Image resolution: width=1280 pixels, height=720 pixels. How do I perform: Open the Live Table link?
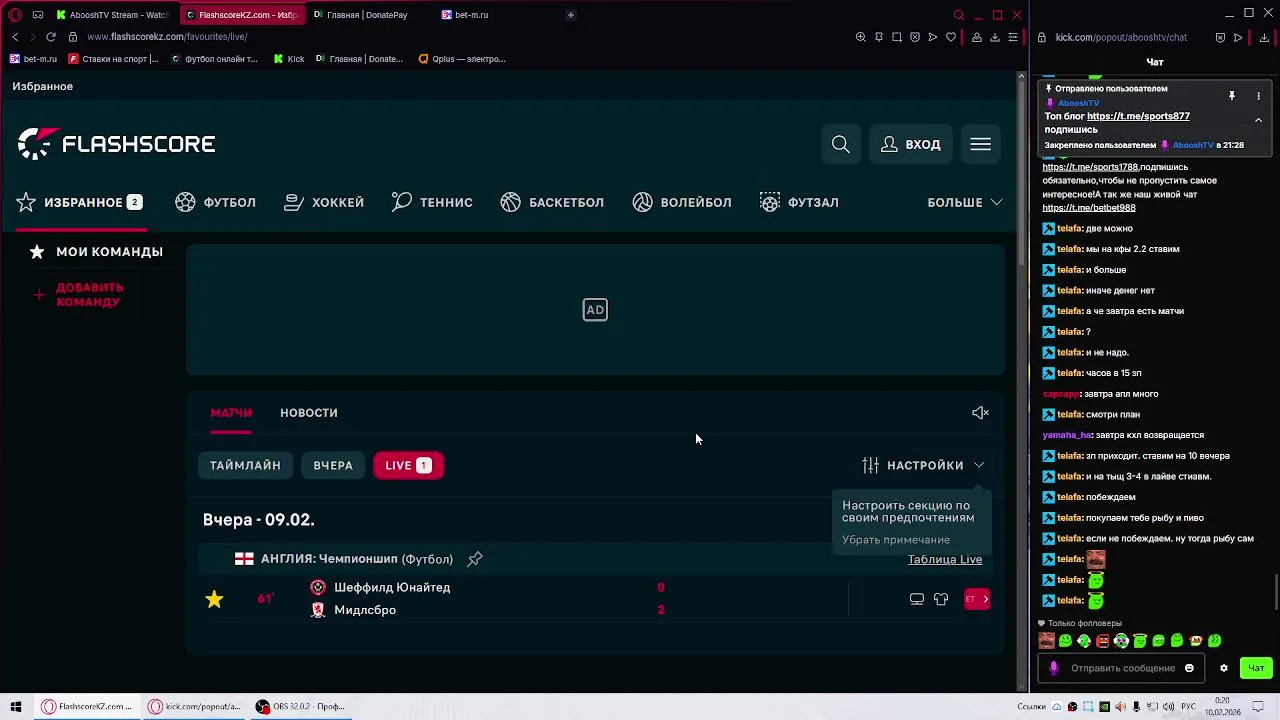pyautogui.click(x=945, y=559)
